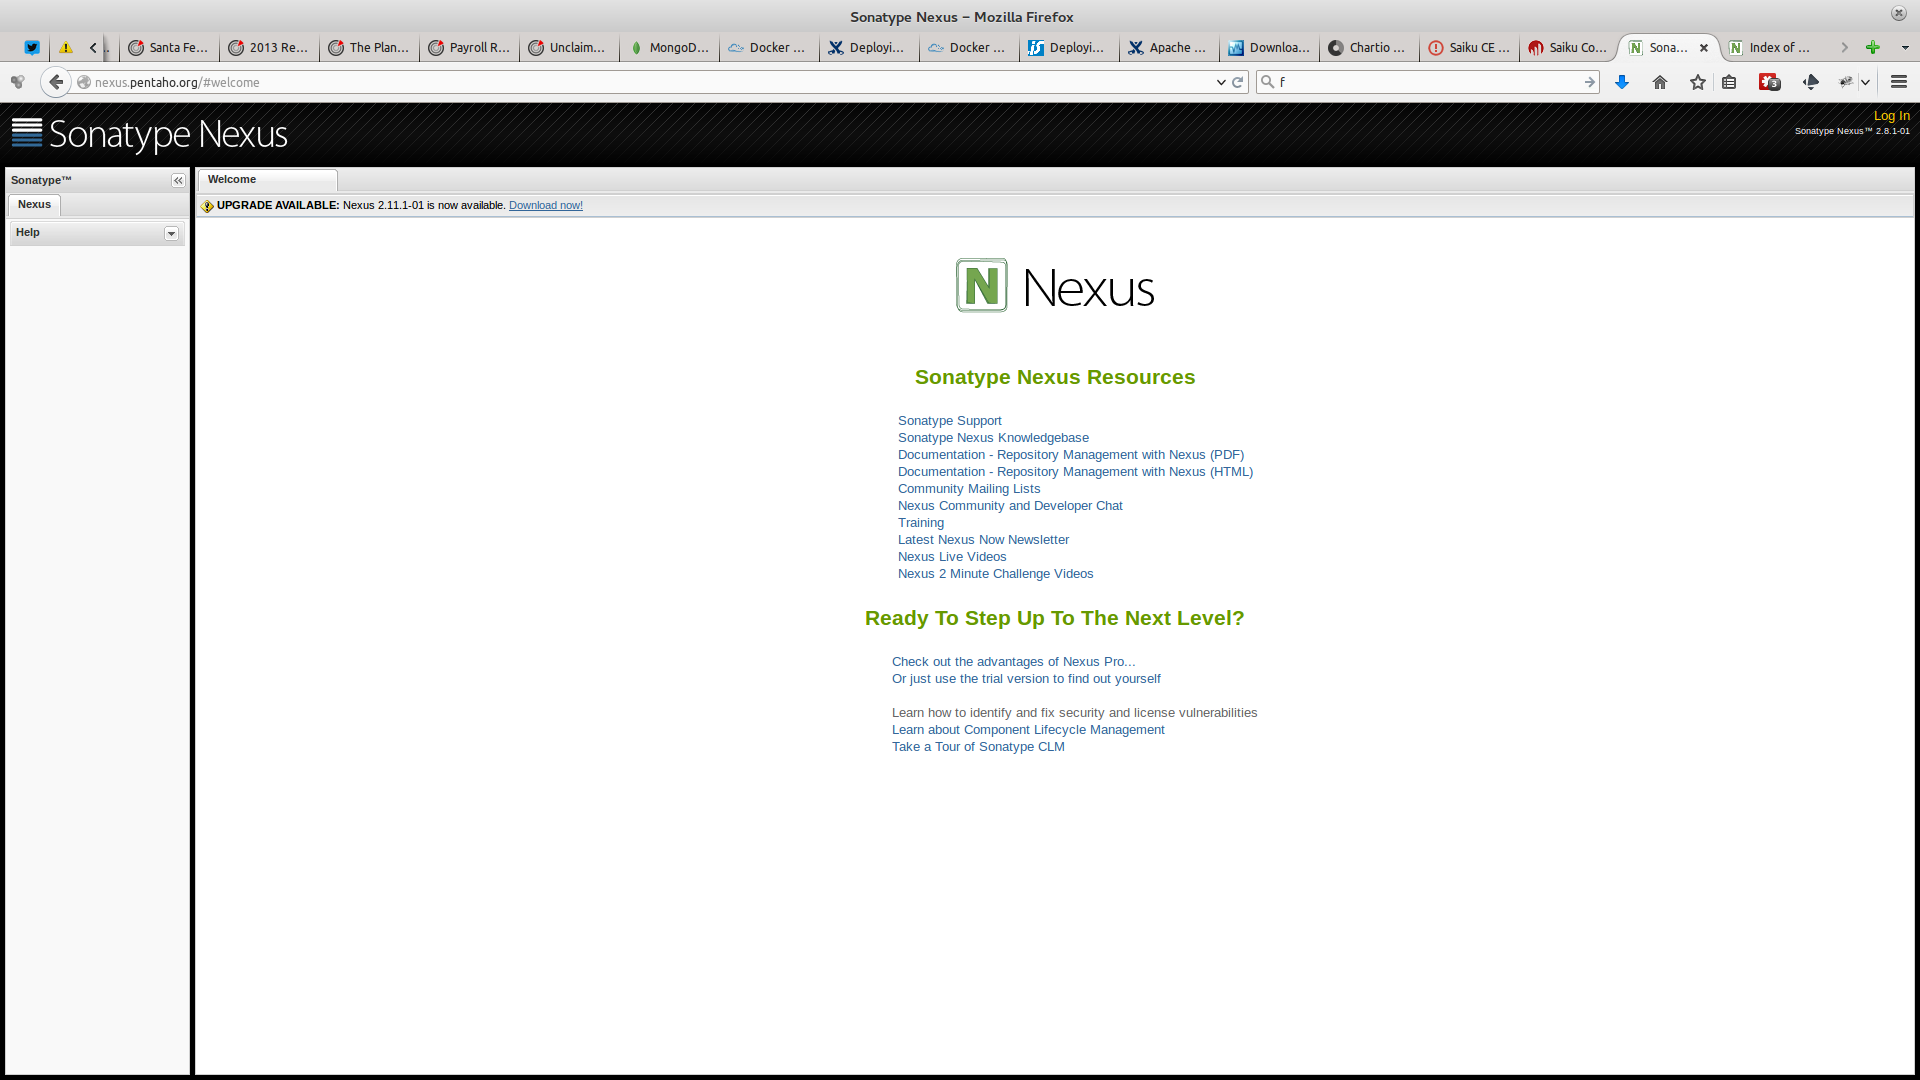
Task: Click the trial version link
Action: (x=1026, y=679)
